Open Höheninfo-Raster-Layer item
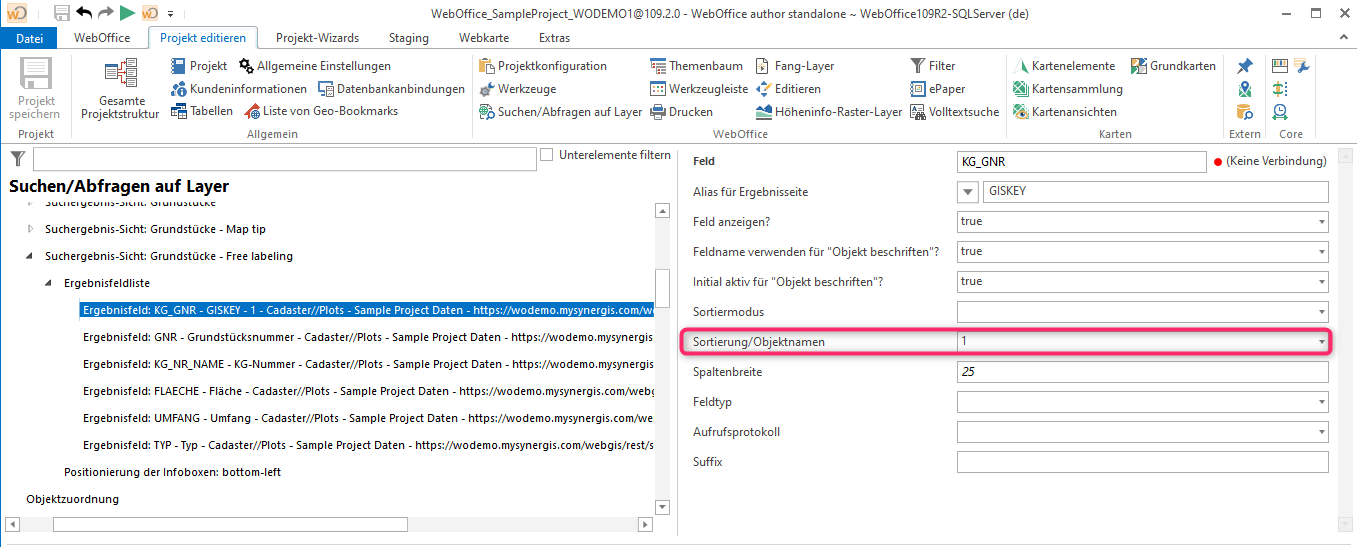This screenshot has height=547, width=1357. (829, 112)
